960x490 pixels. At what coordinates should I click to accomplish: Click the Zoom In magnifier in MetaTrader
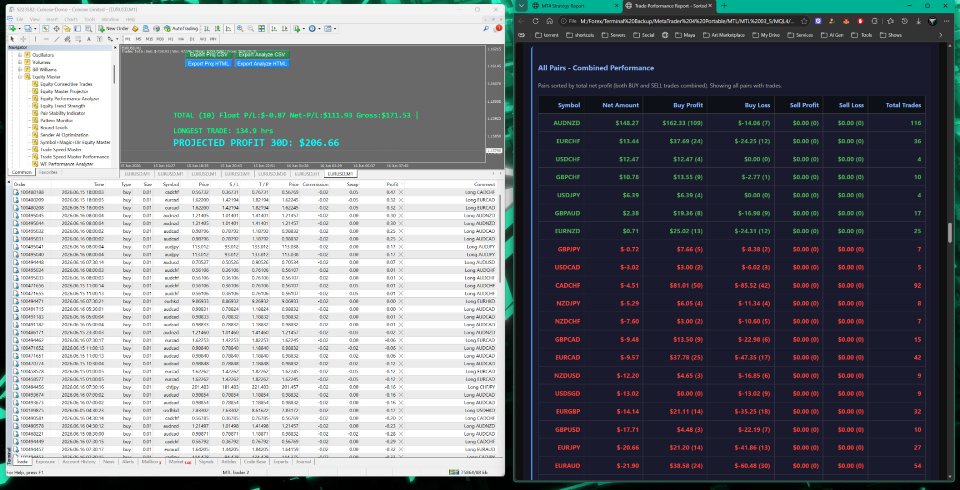240,28
